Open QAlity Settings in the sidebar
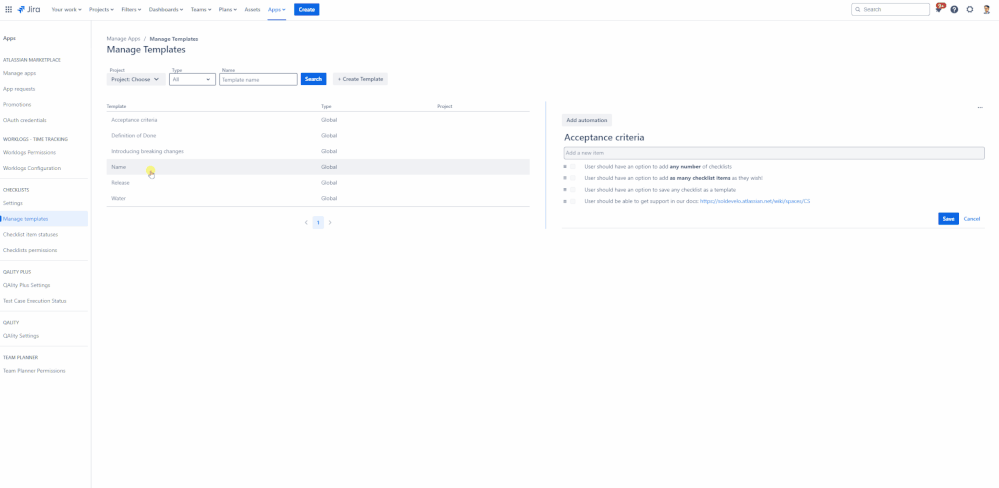The image size is (999, 488). click(x=21, y=336)
